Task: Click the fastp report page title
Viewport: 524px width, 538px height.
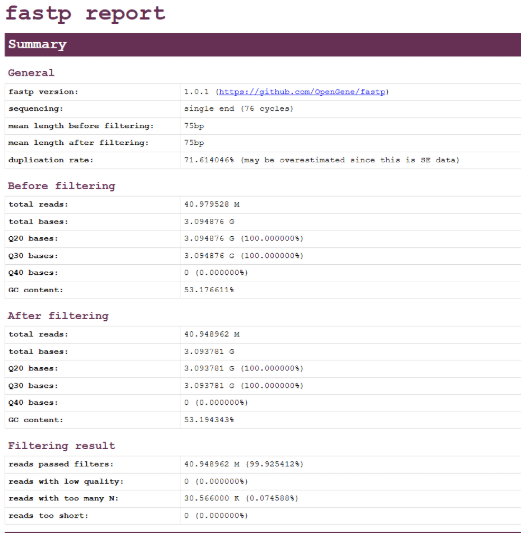Action: tap(85, 14)
